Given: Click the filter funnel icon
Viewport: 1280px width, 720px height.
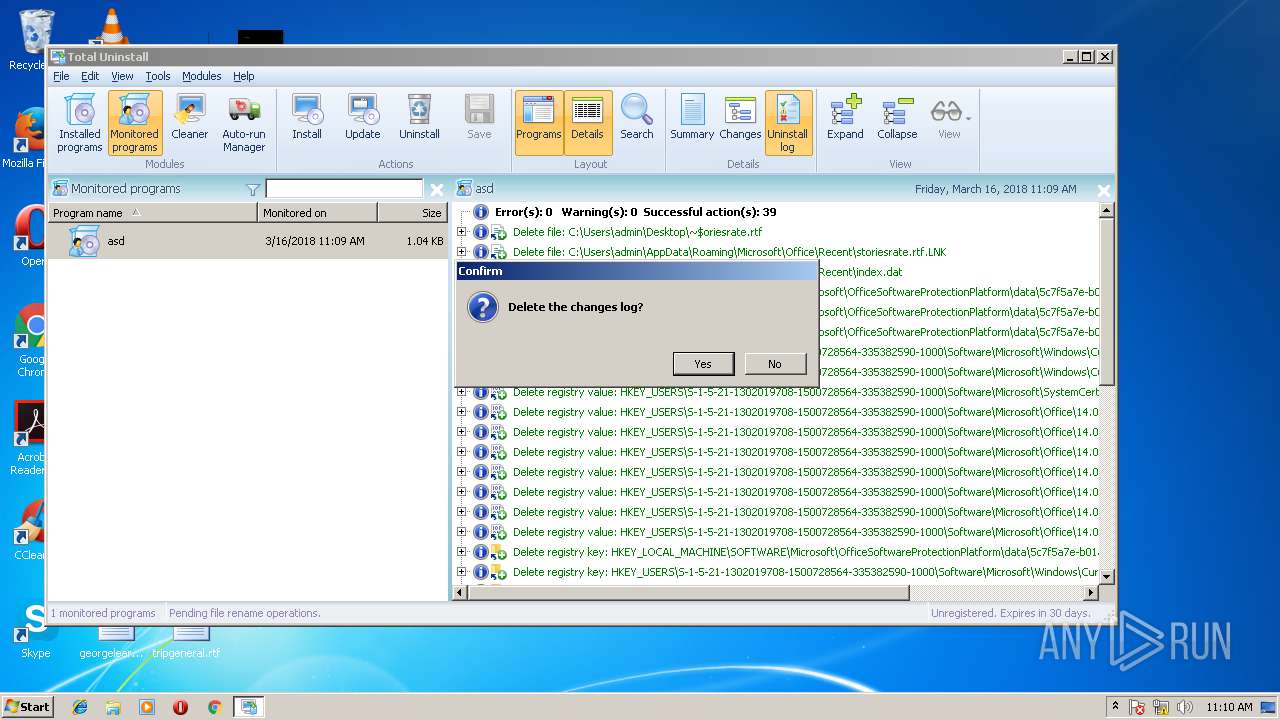Looking at the screenshot, I should pyautogui.click(x=253, y=189).
